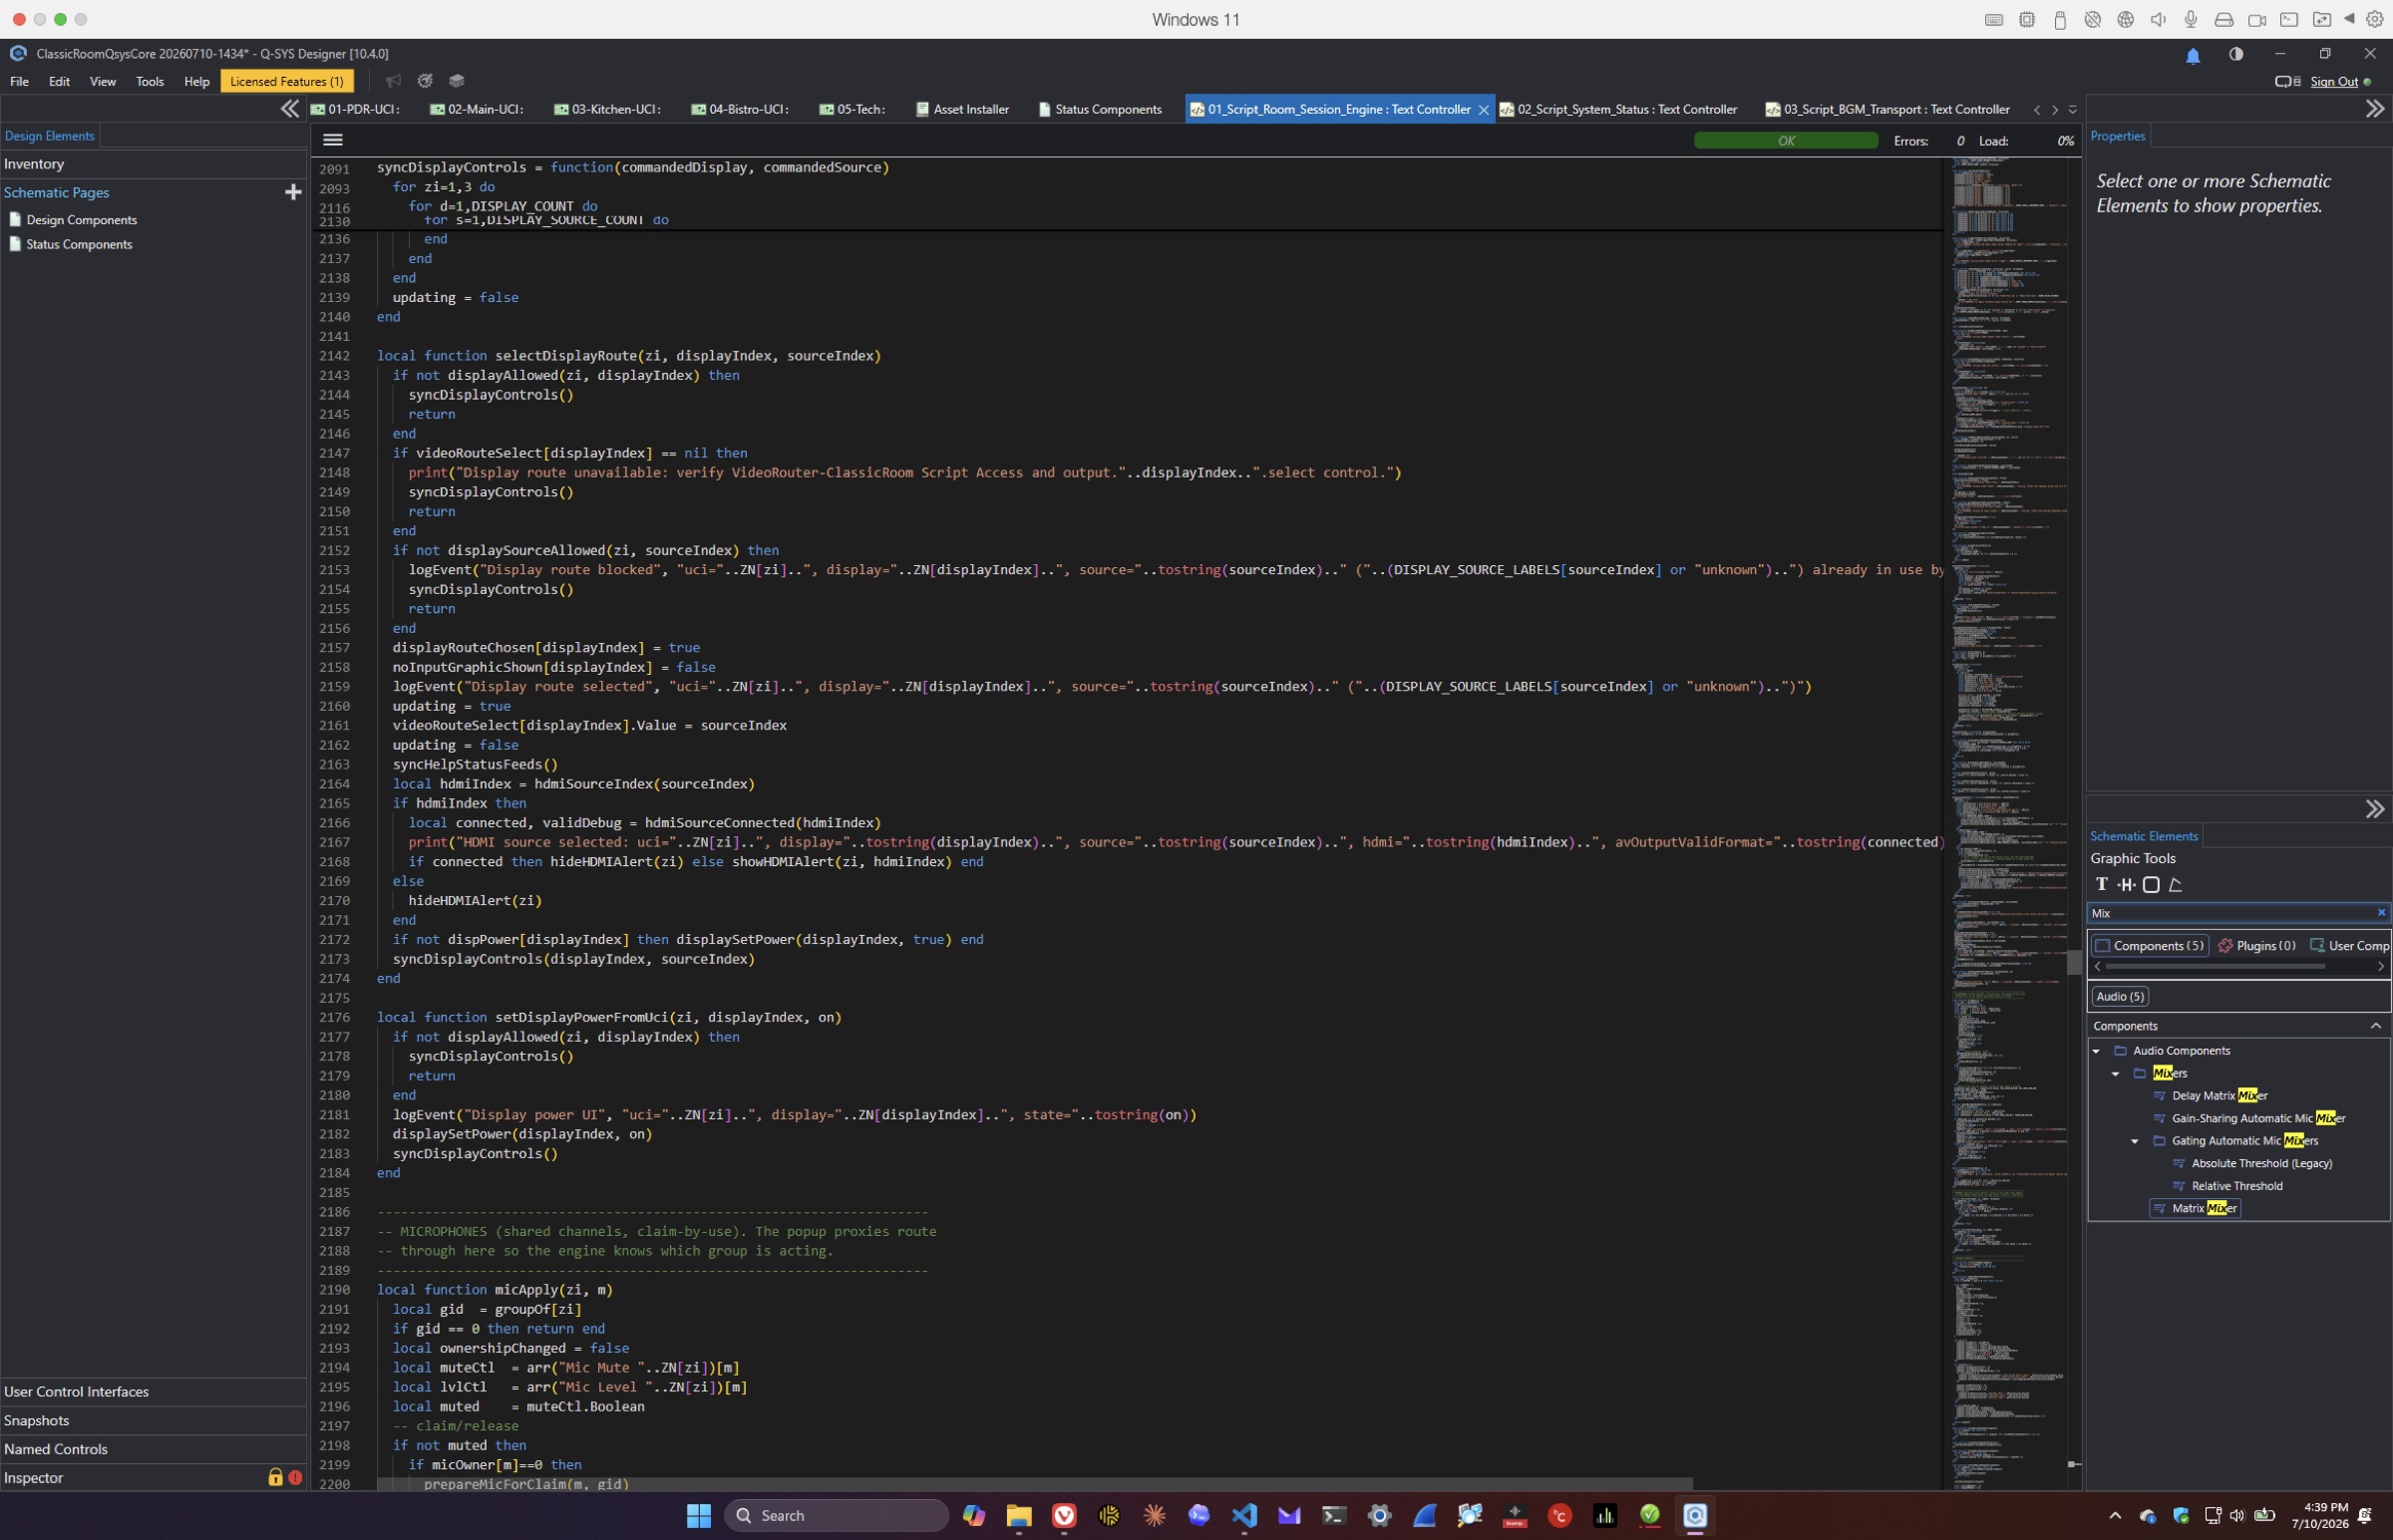Open Terminal from the taskbar
The width and height of the screenshot is (2393, 1540).
(x=1333, y=1515)
